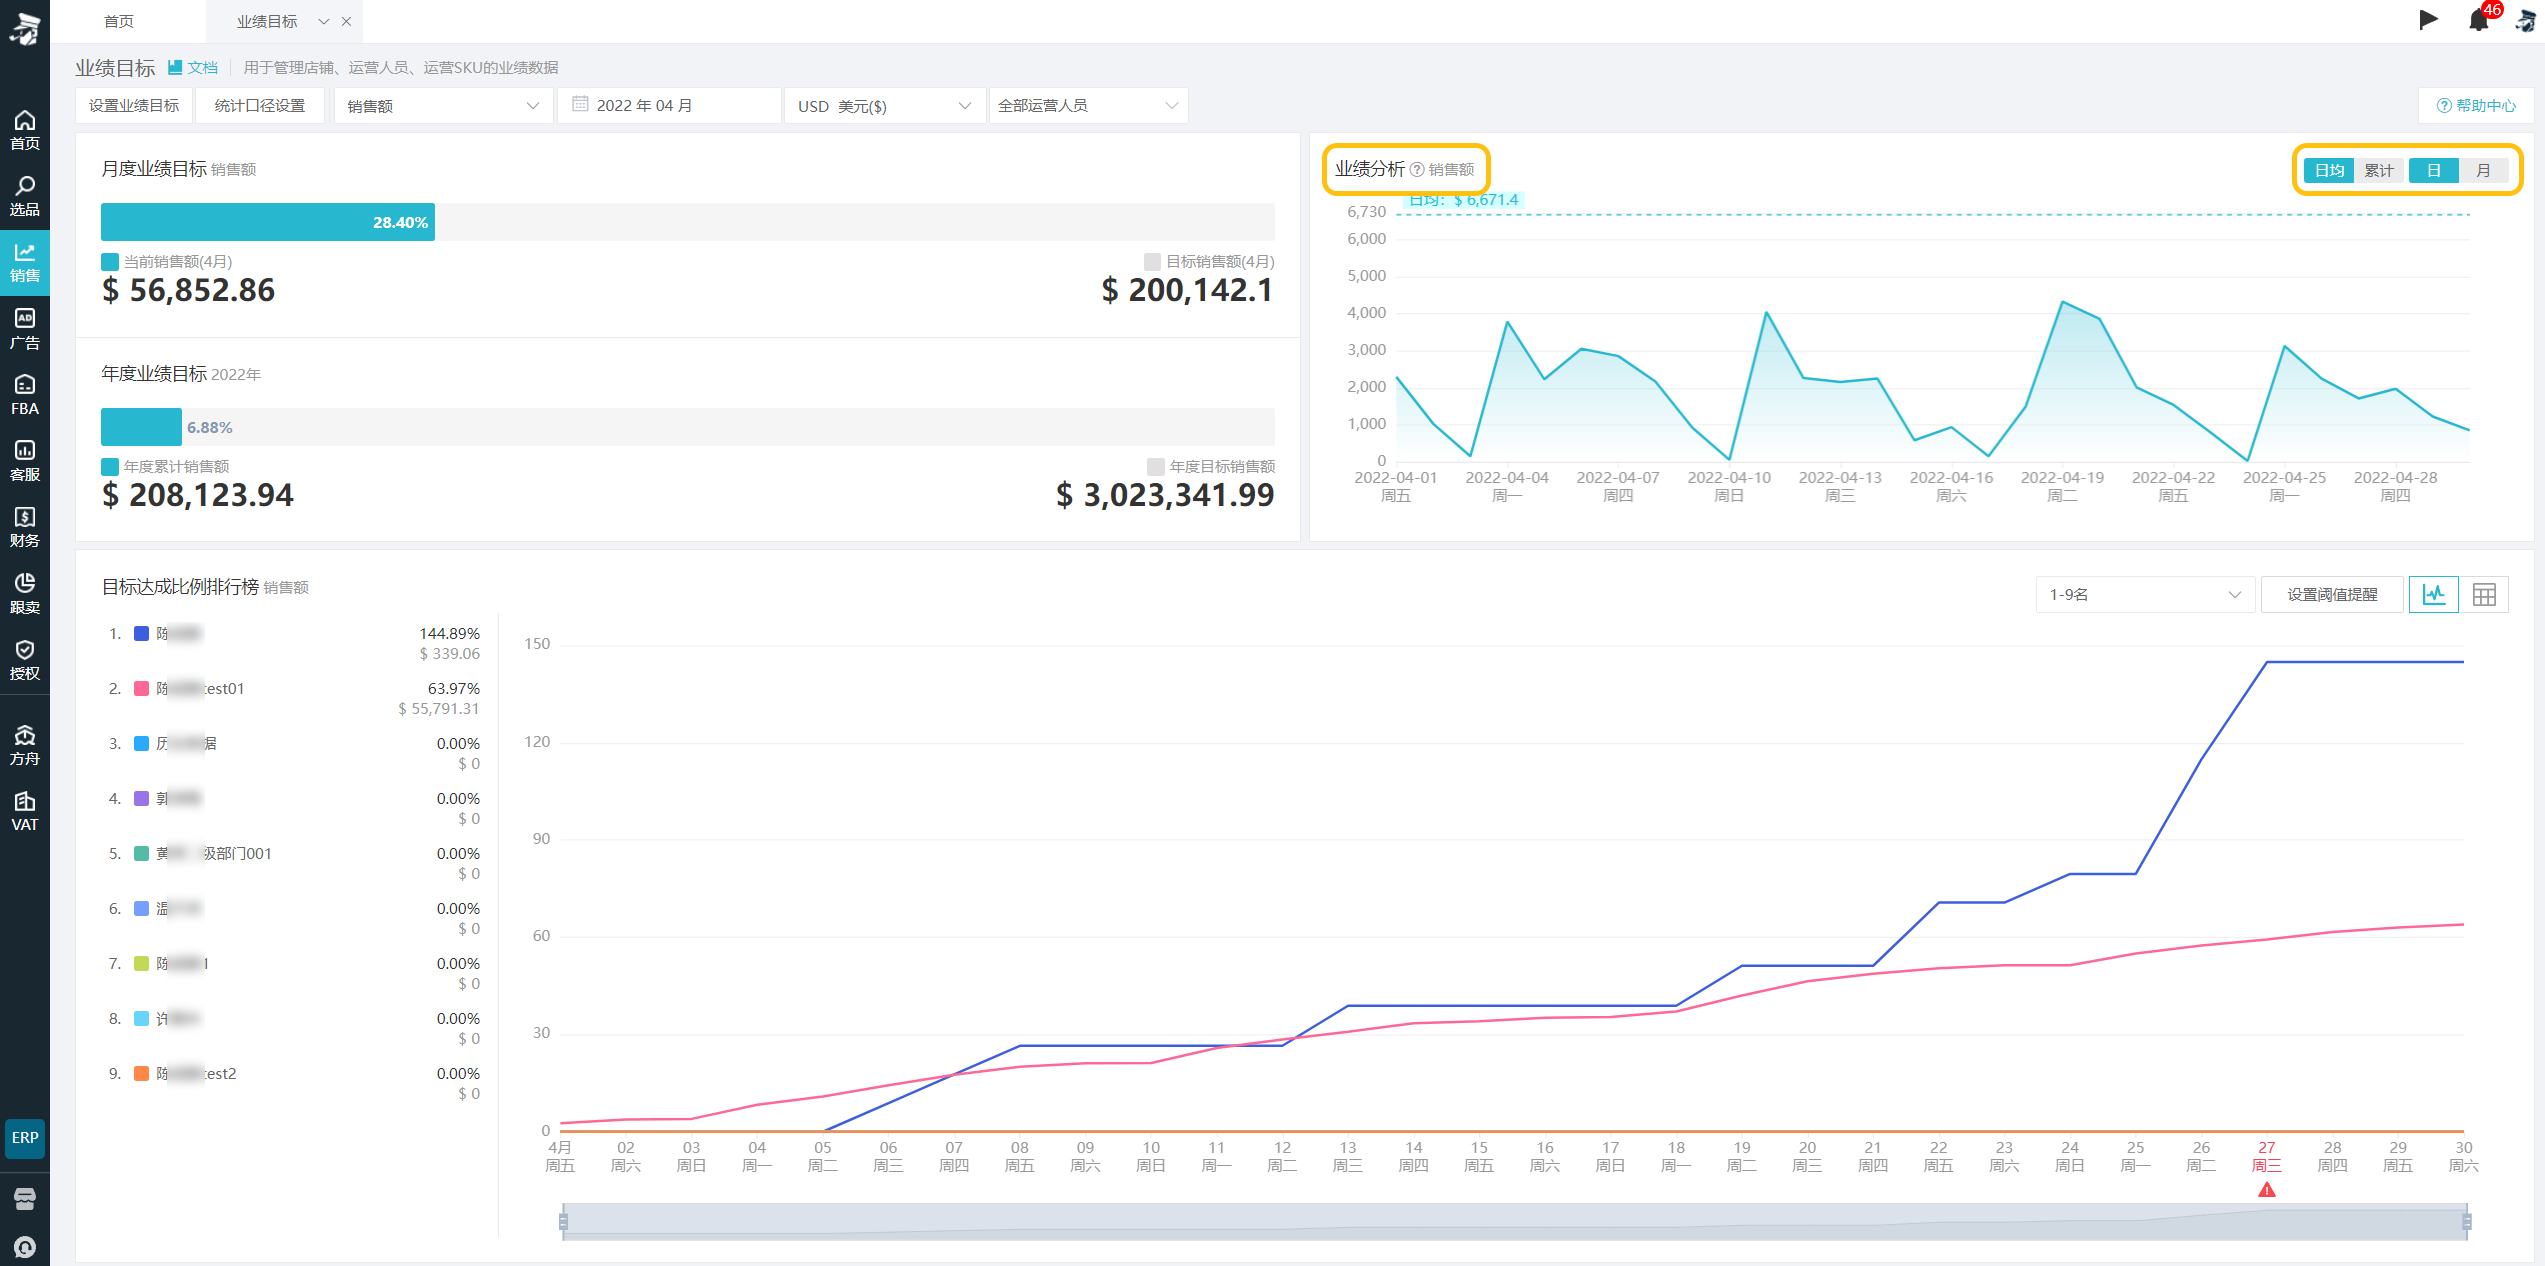This screenshot has height=1266, width=2545.
Task: Click the 设置业绩目标 button
Action: click(x=134, y=105)
